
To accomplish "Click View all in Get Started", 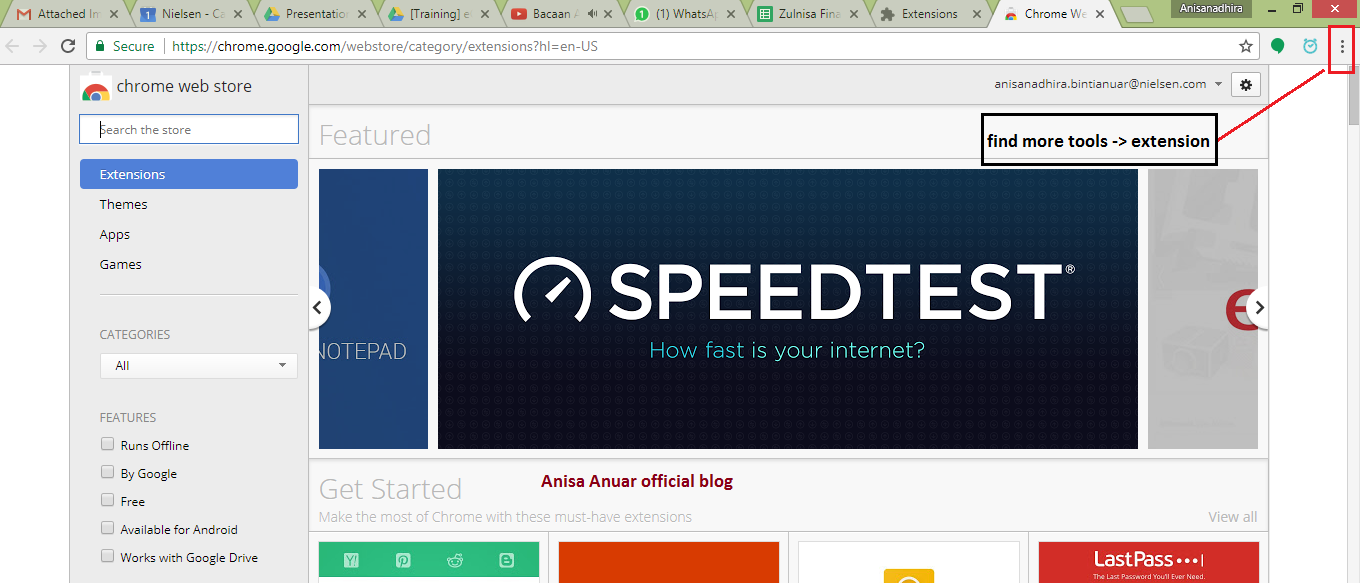I will [1232, 517].
